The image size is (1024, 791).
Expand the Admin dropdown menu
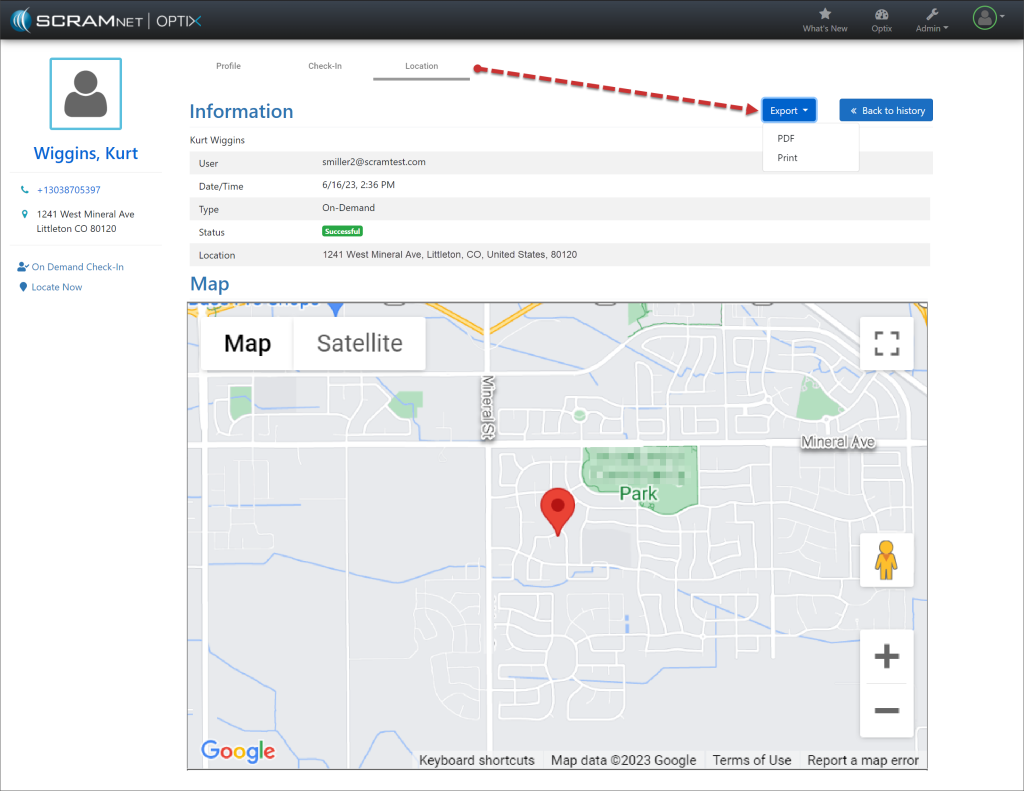tap(932, 20)
